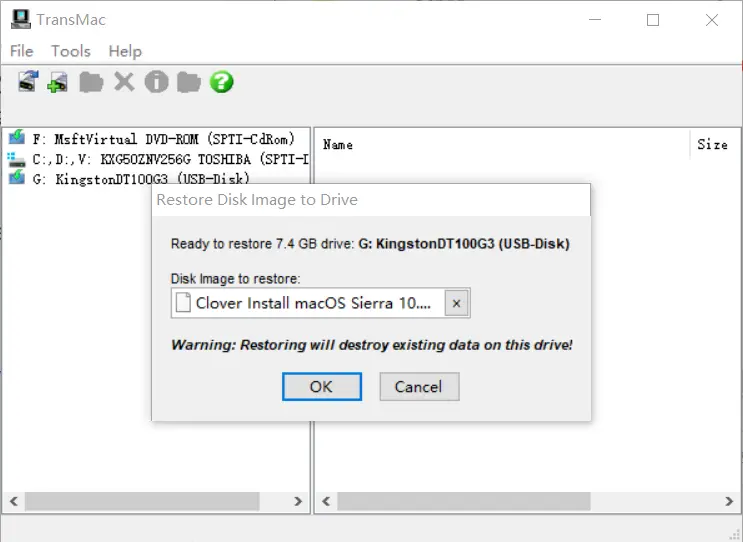Click the TOSHIBA drive icon
Viewport: 743px width, 542px height.
tap(17, 159)
